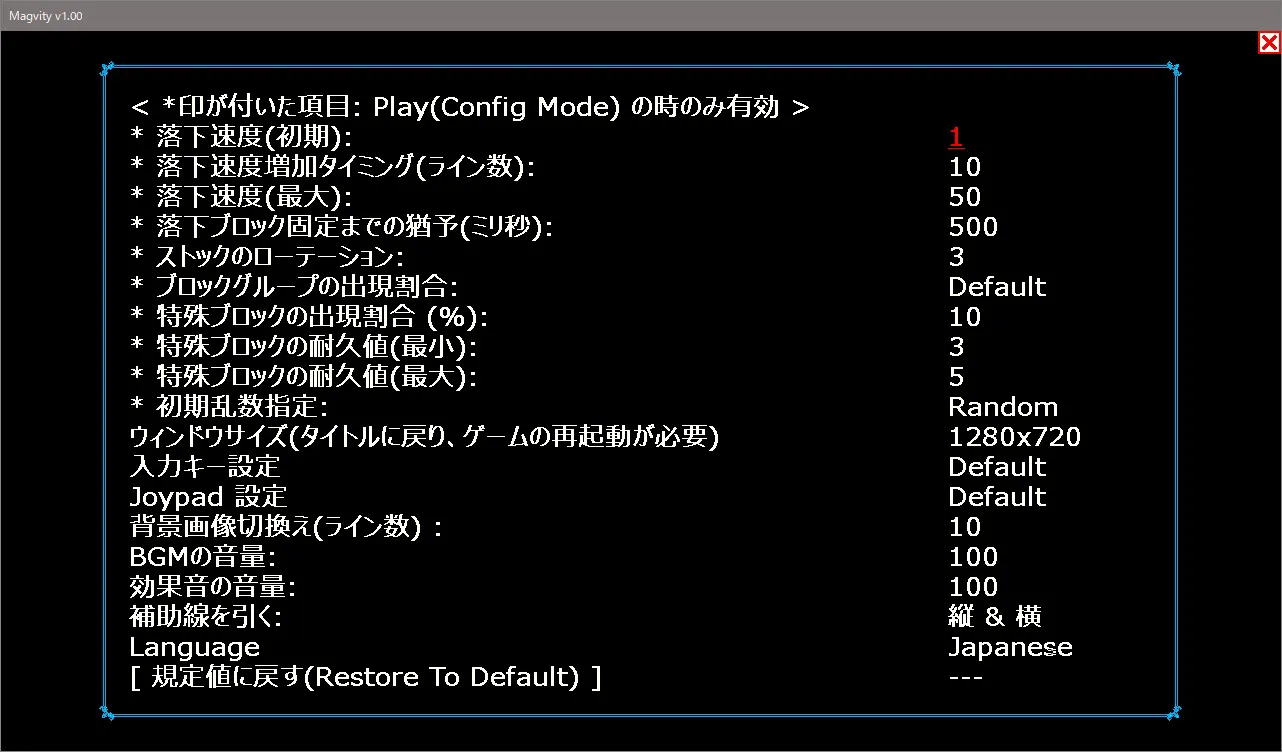Select 背景画像切換え(ライン数) setting
The image size is (1282, 752).
286,527
